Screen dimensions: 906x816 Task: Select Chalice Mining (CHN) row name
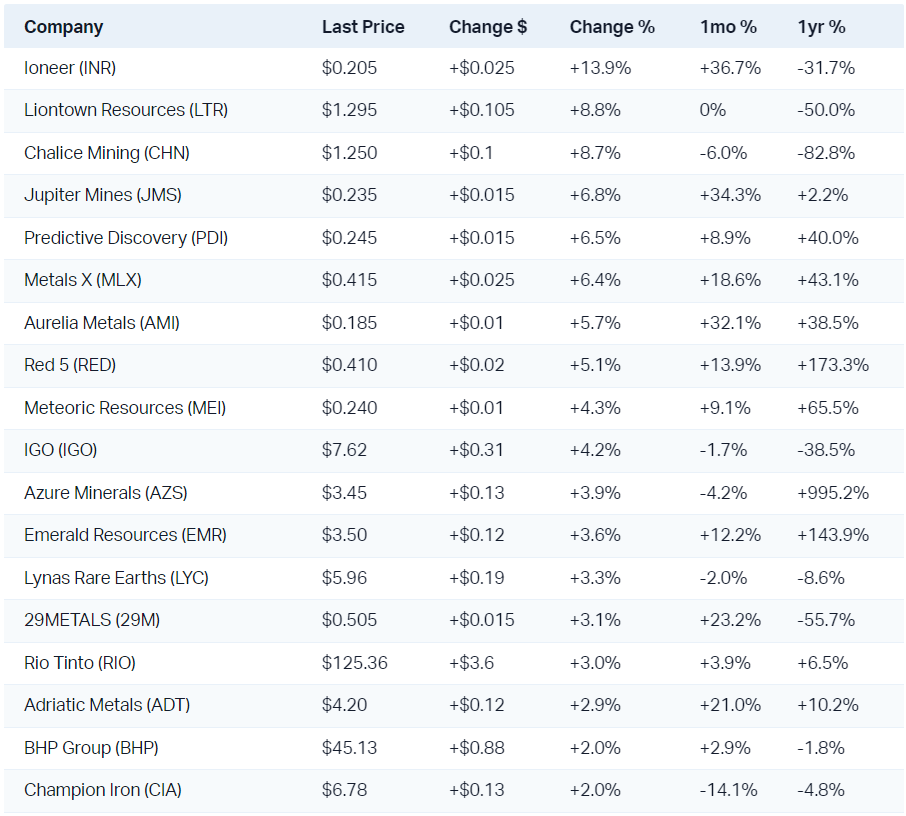point(107,153)
